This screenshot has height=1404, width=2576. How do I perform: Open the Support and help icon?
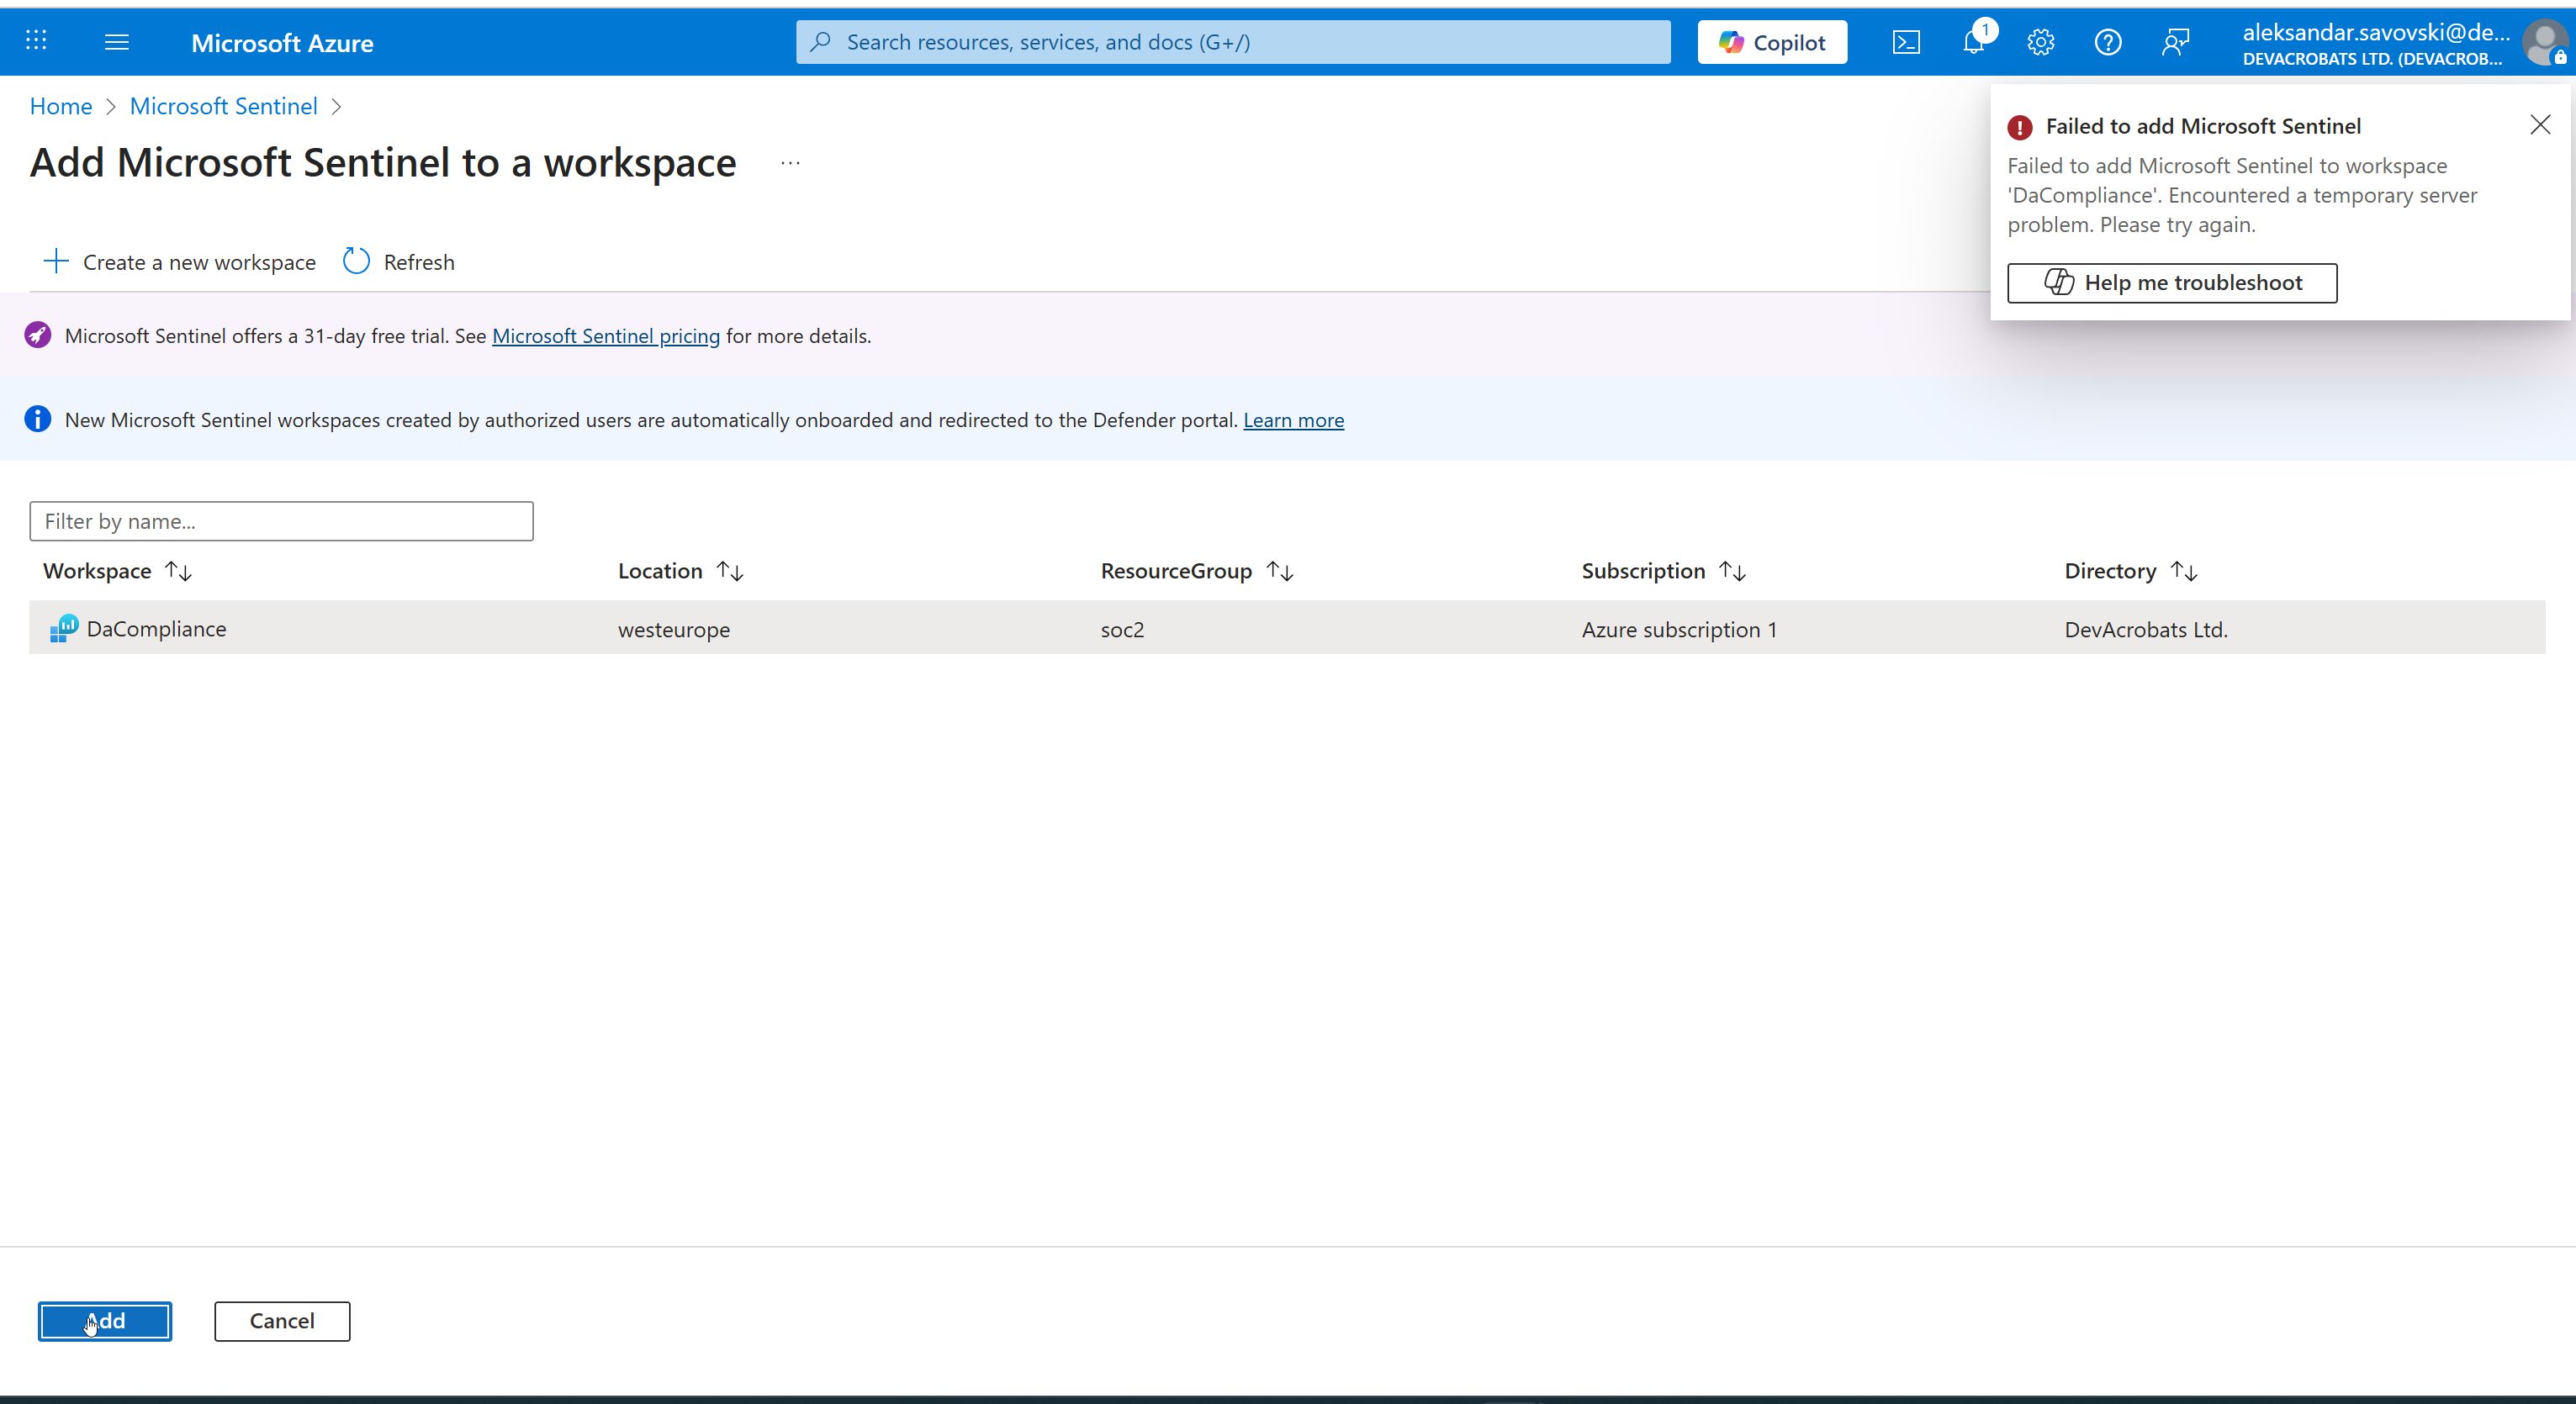coord(2108,42)
